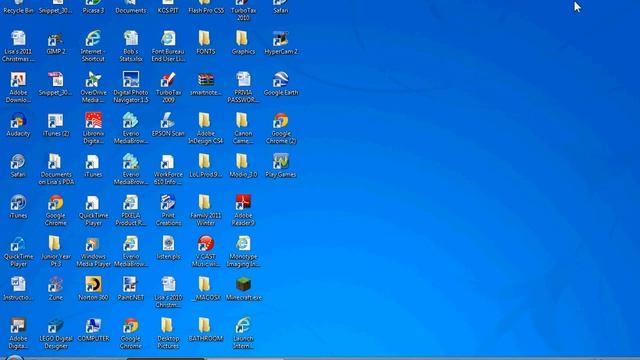This screenshot has width=640, height=360.
Task: Open the listen.pls playlist file
Action: (168, 248)
